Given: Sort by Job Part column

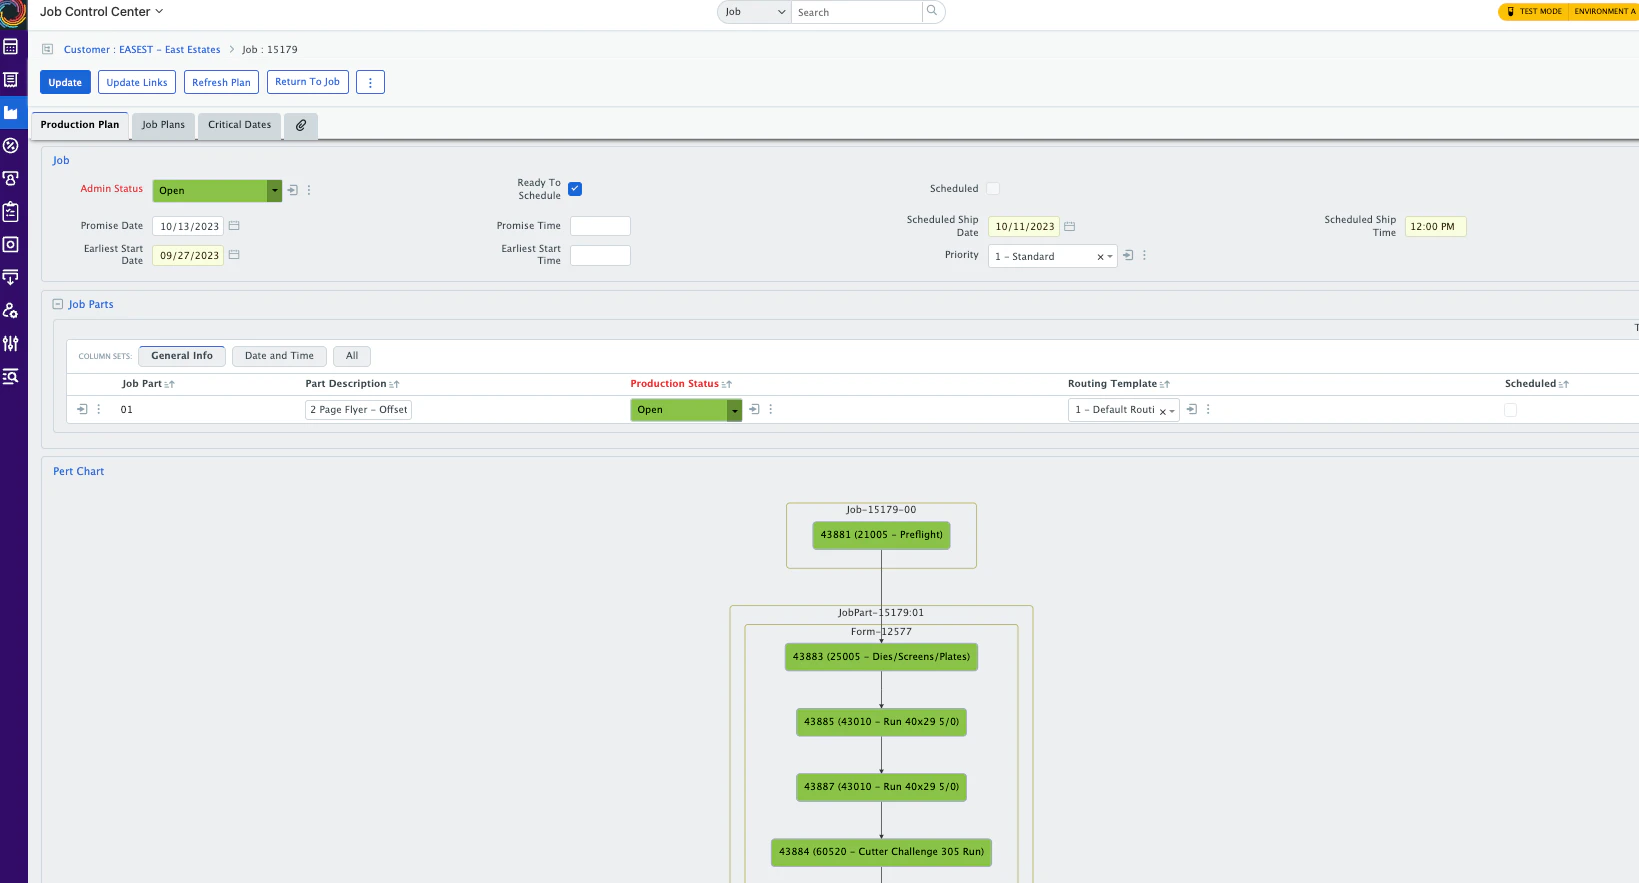Looking at the screenshot, I should pos(148,384).
